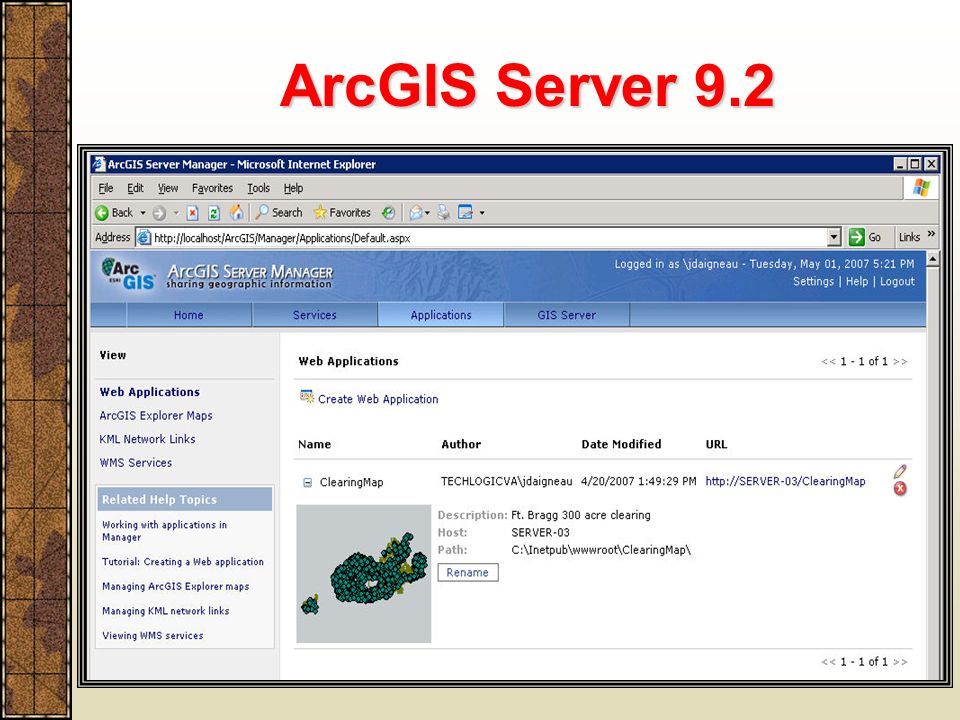960x720 pixels.
Task: Click the Print icon
Action: coord(443,213)
